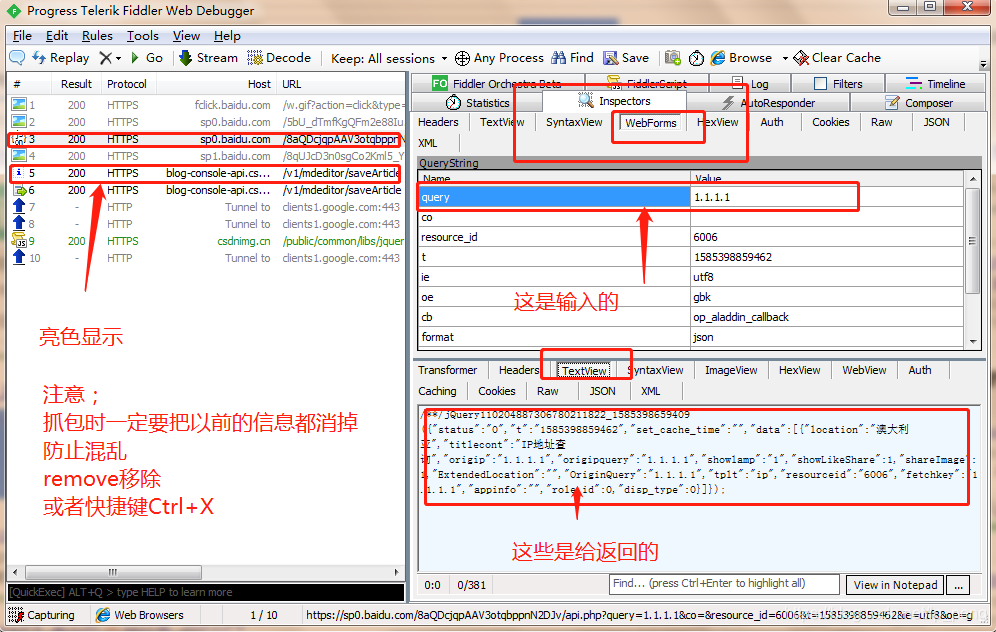This screenshot has width=996, height=632.
Task: Click the ellipsis button beside Notepad
Action: (x=959, y=585)
